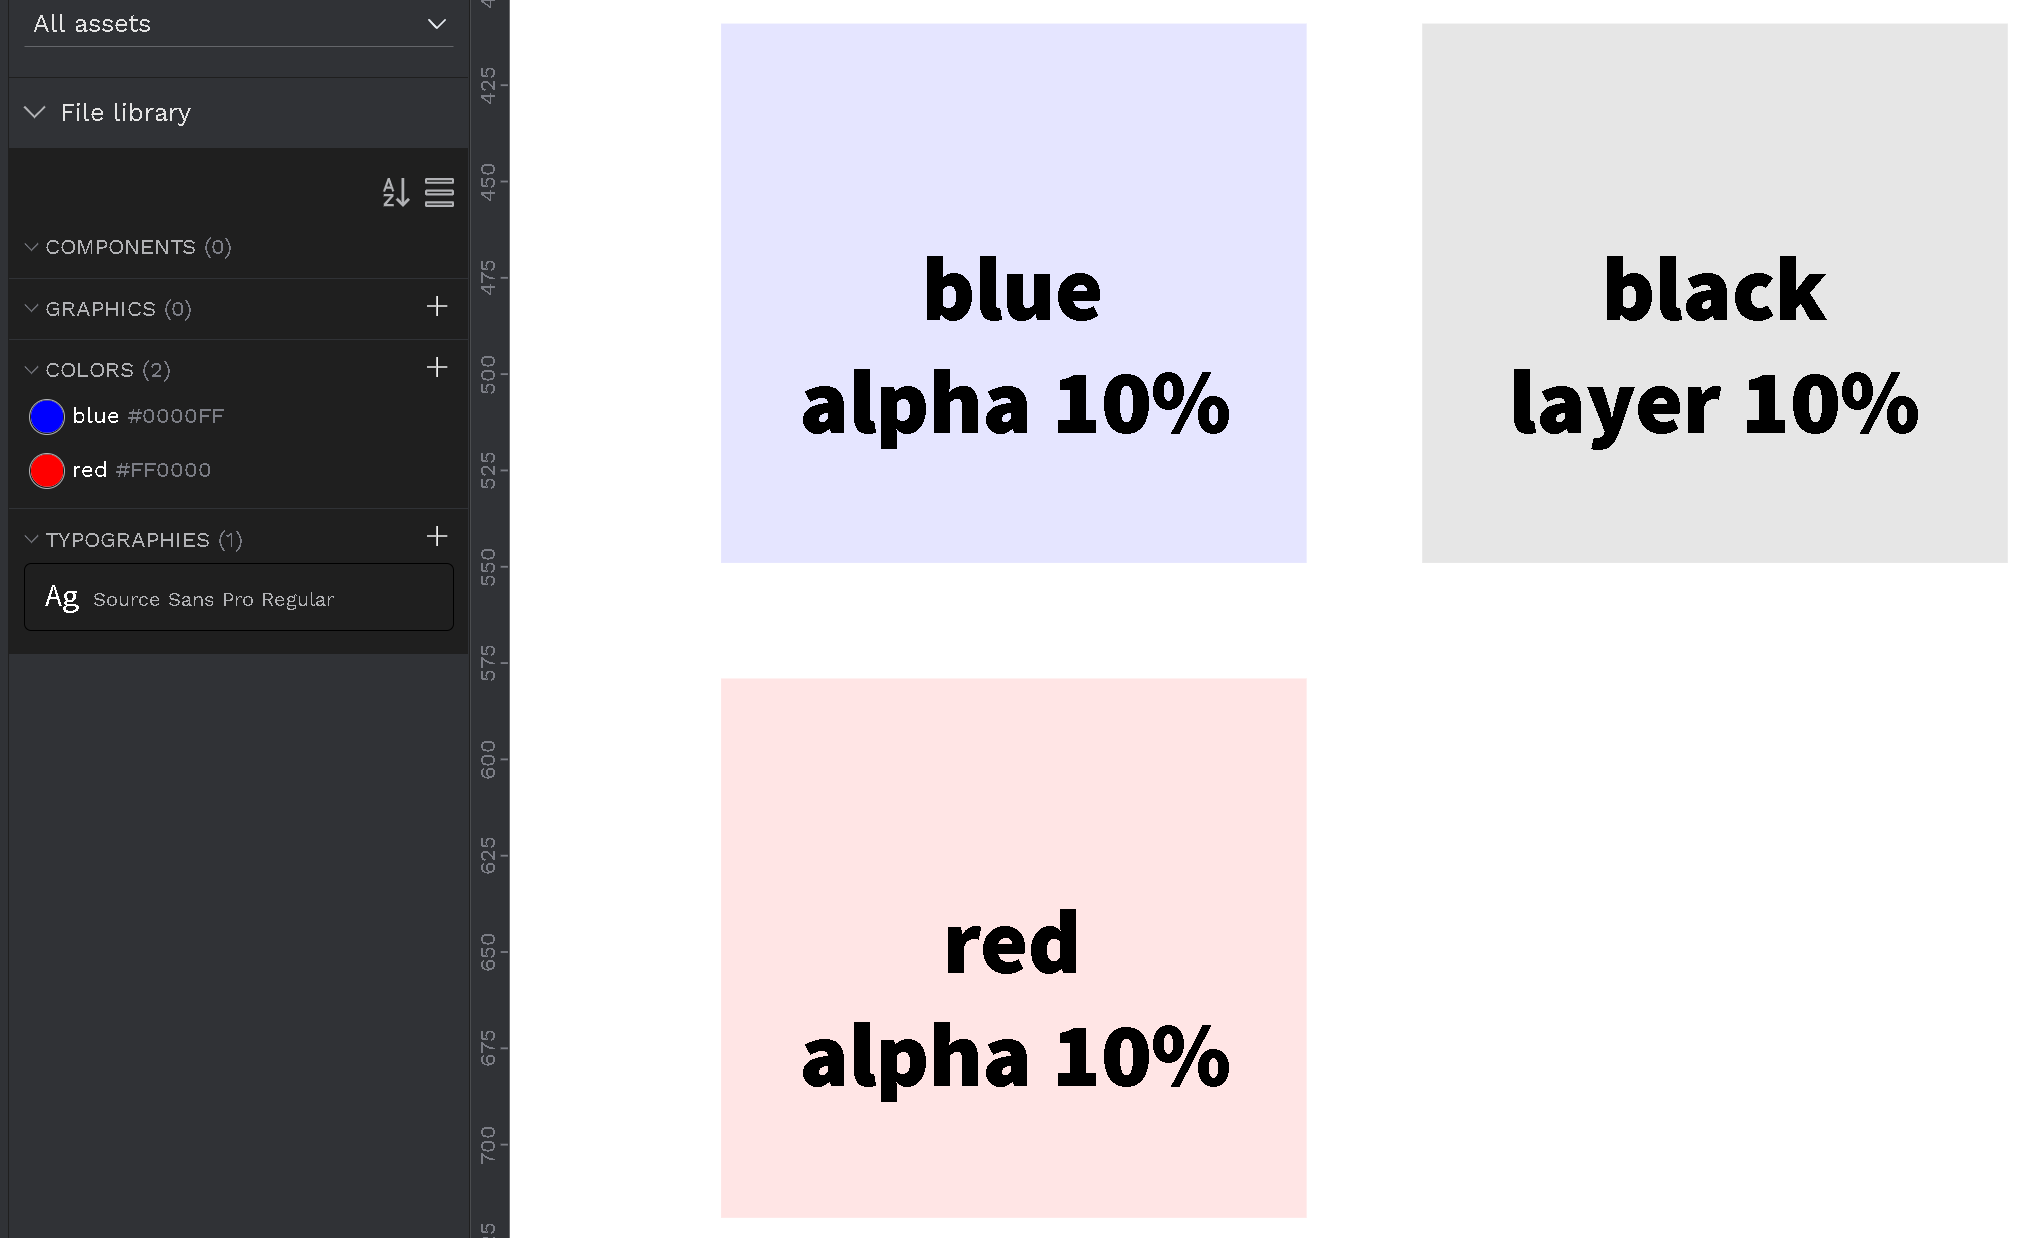Collapse the File library section
This screenshot has height=1238, width=2026.
[x=34, y=112]
